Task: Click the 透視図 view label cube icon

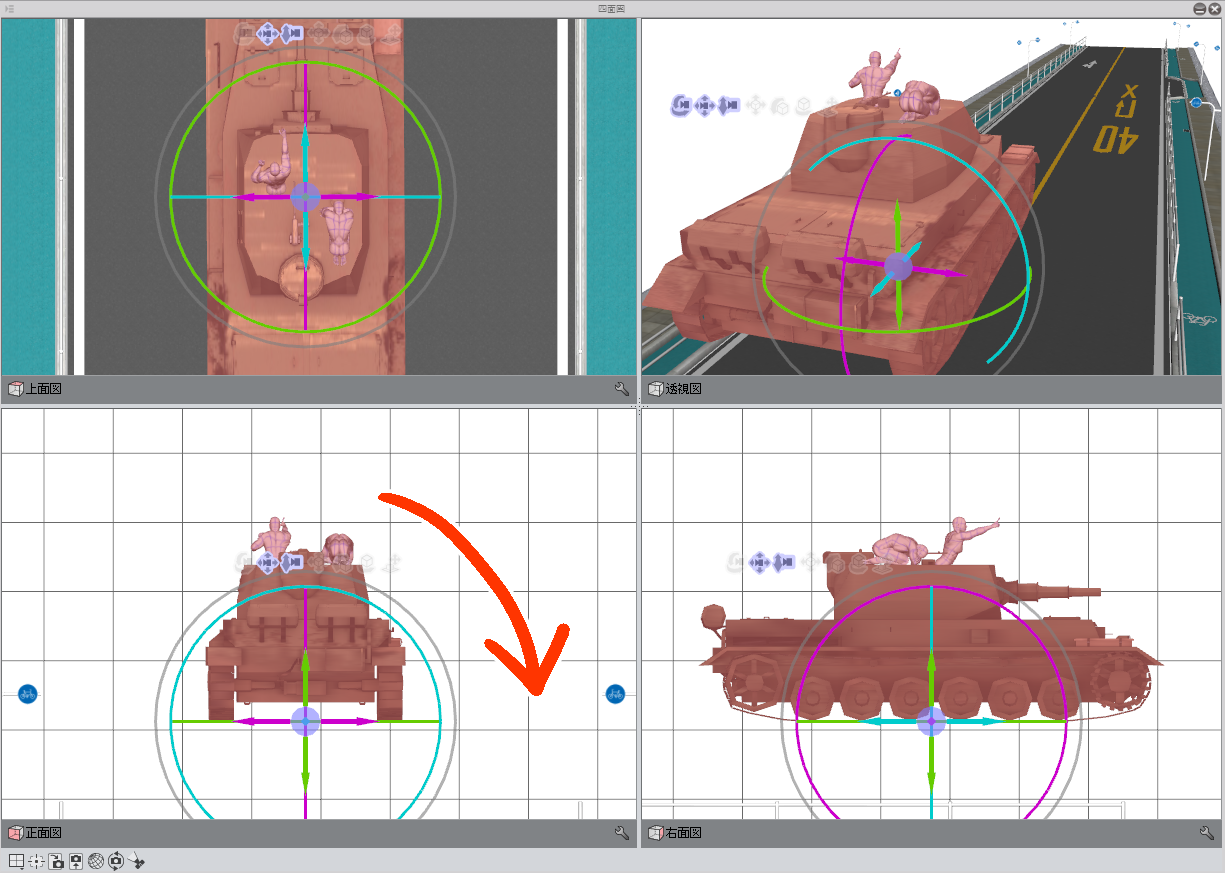Action: click(656, 389)
